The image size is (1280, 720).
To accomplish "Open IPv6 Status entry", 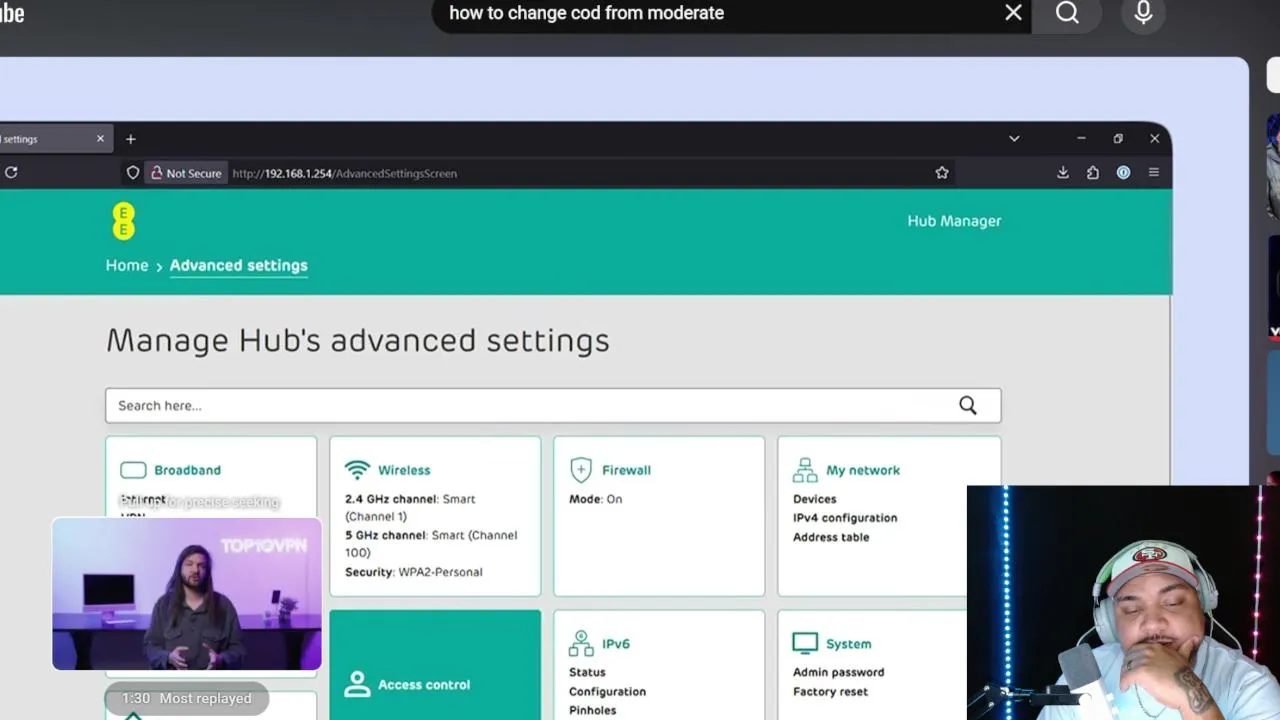I will (587, 672).
